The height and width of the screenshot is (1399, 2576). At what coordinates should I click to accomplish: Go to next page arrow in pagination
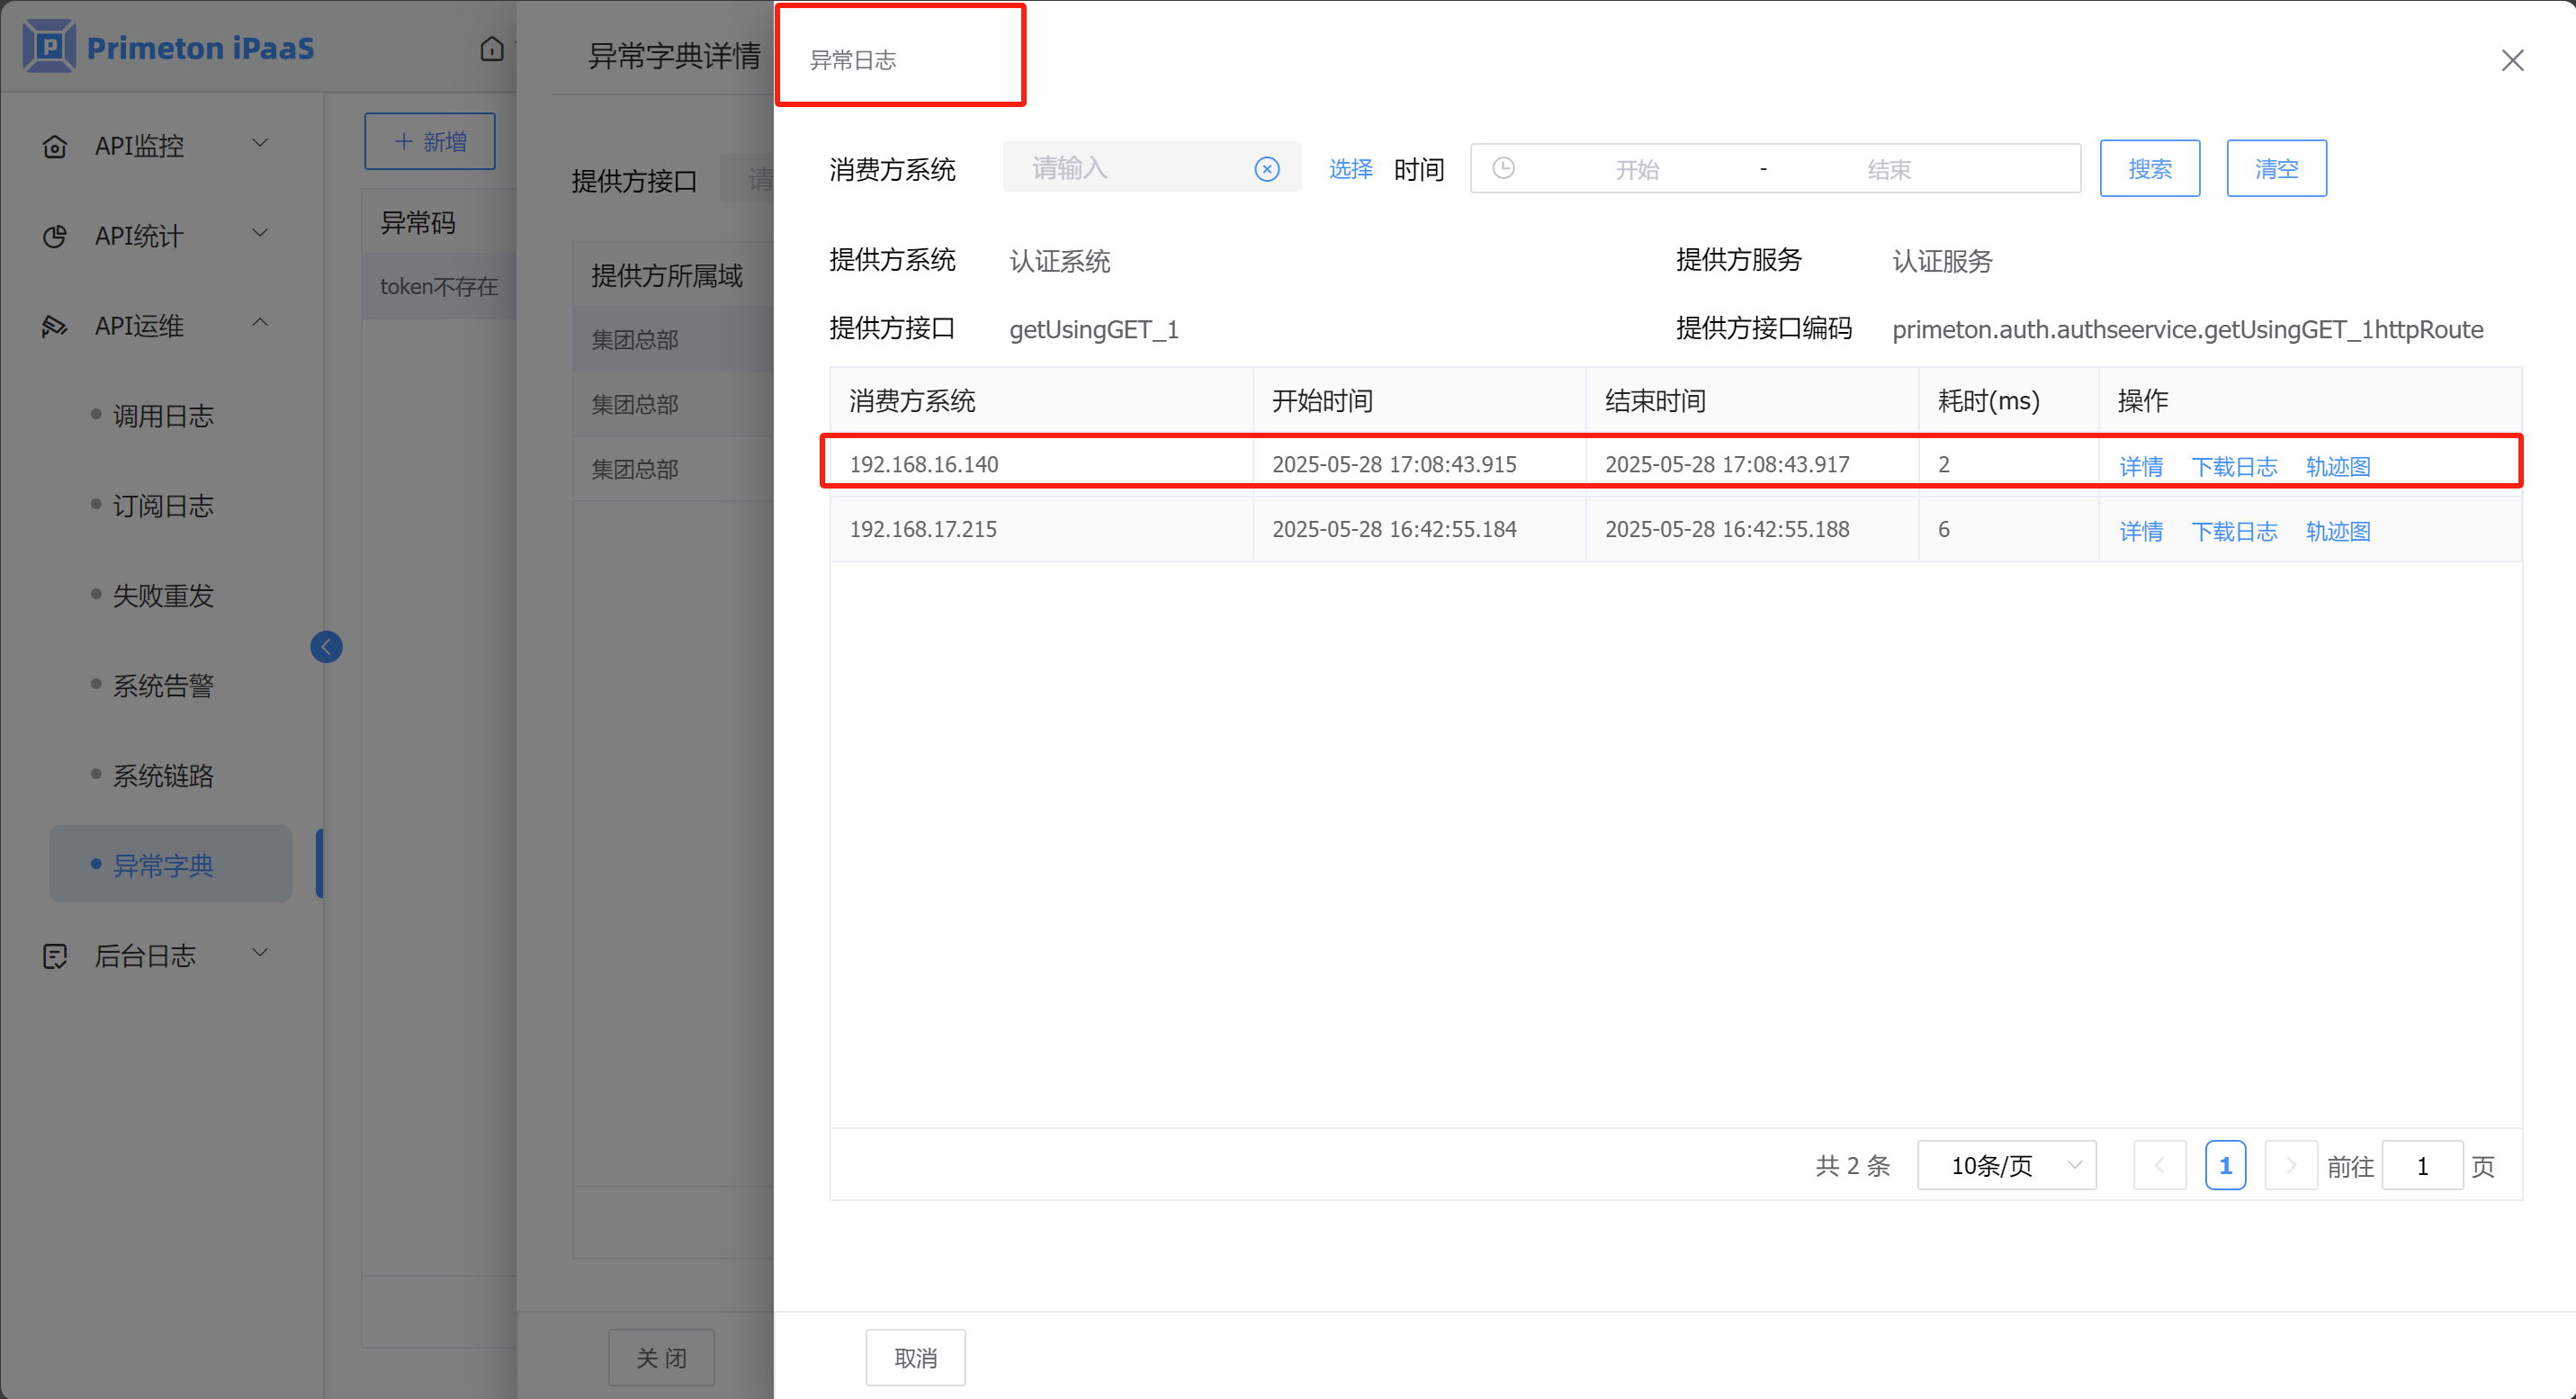2290,1165
